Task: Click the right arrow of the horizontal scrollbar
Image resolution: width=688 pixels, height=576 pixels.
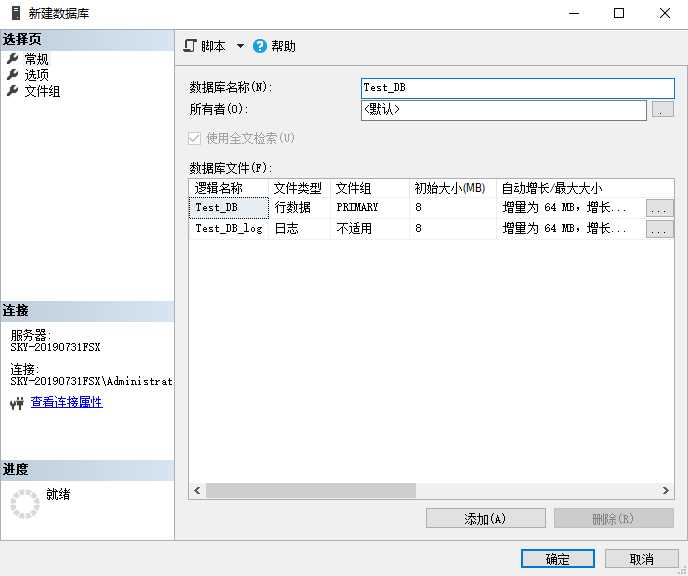Action: (x=666, y=490)
